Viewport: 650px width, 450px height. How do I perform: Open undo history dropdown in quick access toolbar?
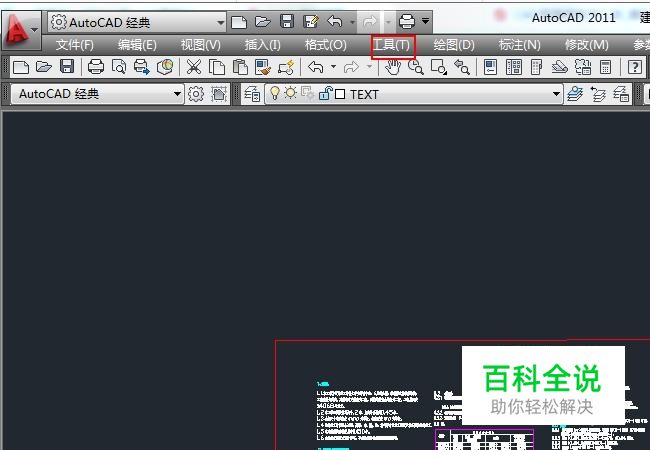(x=352, y=22)
